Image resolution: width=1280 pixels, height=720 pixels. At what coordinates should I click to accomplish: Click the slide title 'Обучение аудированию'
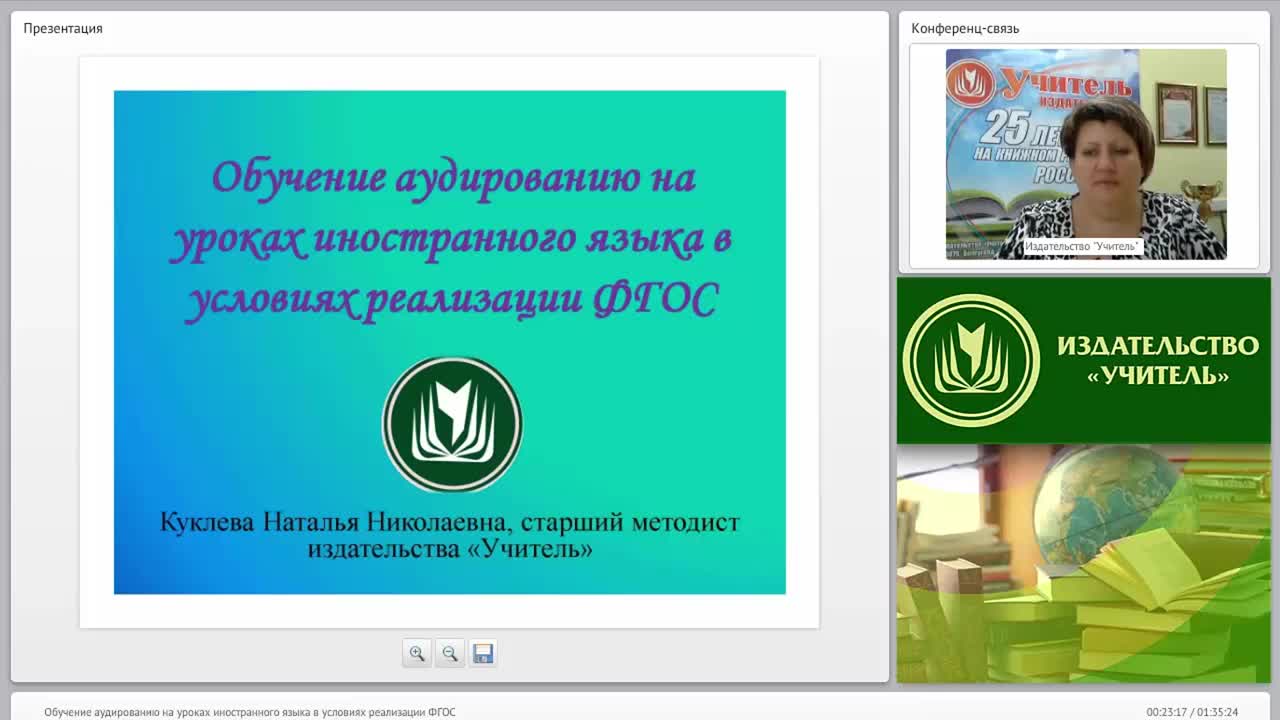[427, 178]
